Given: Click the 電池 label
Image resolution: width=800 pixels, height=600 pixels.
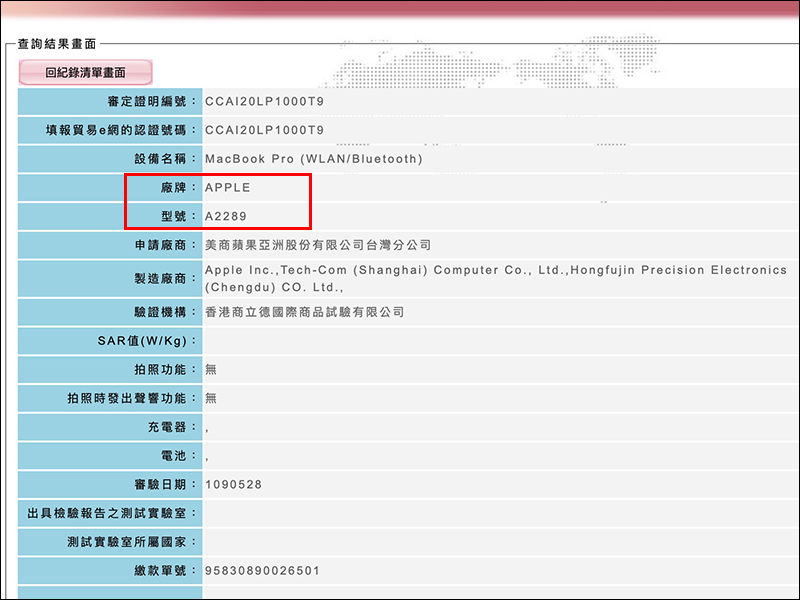Looking at the screenshot, I should coord(179,456).
